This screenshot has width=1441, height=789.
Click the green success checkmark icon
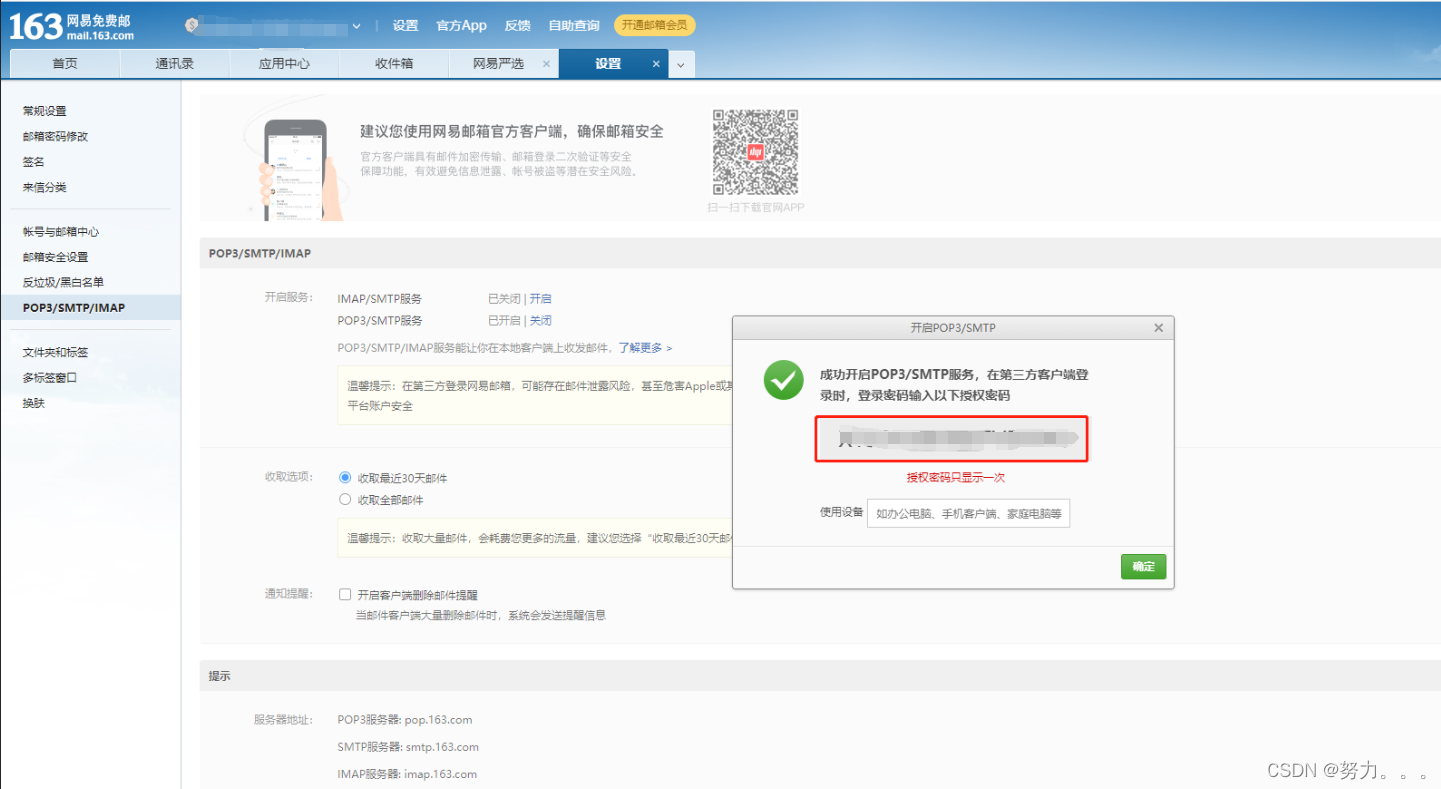tap(783, 380)
